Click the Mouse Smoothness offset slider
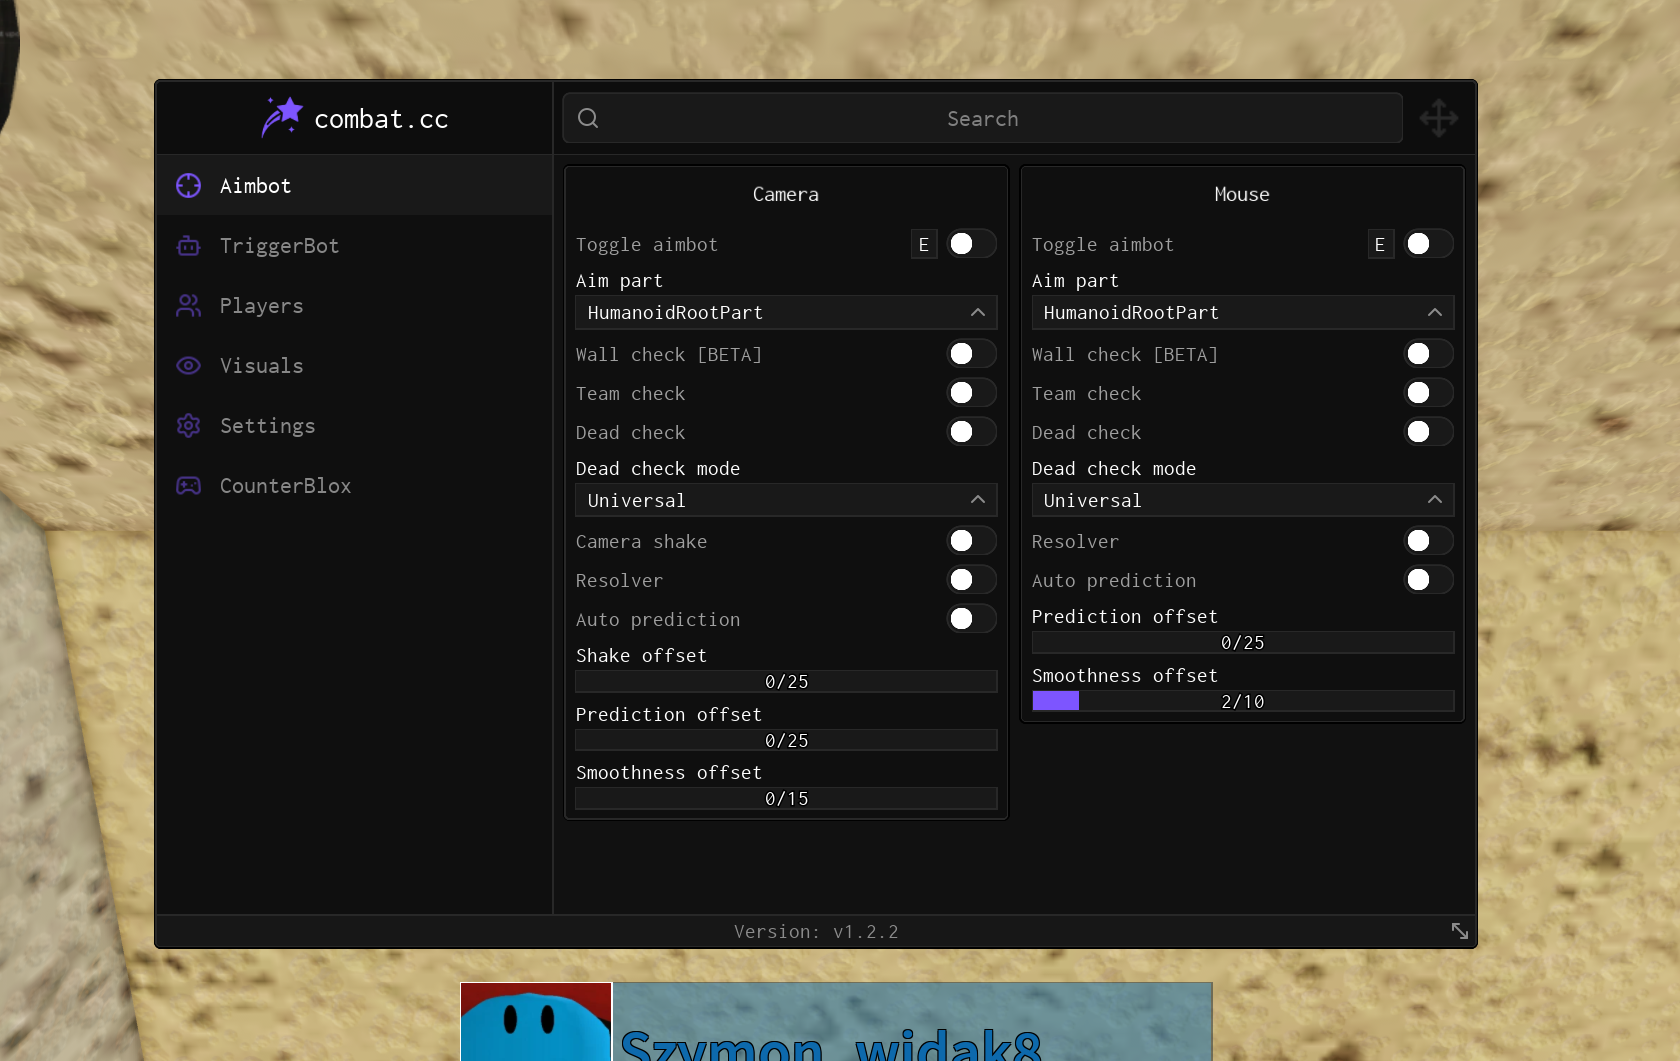 coord(1242,701)
